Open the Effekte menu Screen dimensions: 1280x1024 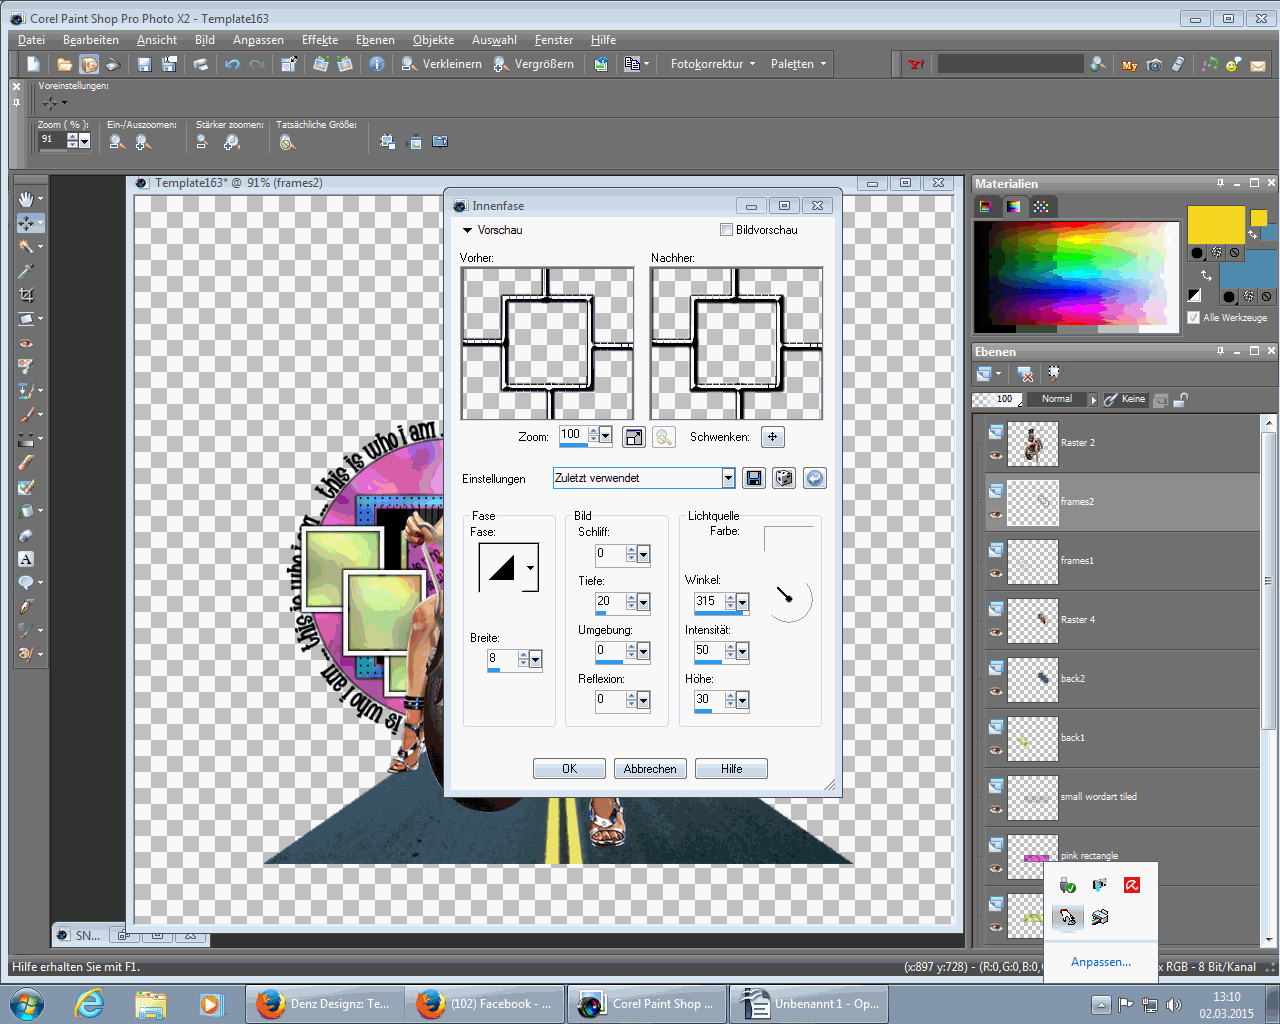click(x=320, y=40)
